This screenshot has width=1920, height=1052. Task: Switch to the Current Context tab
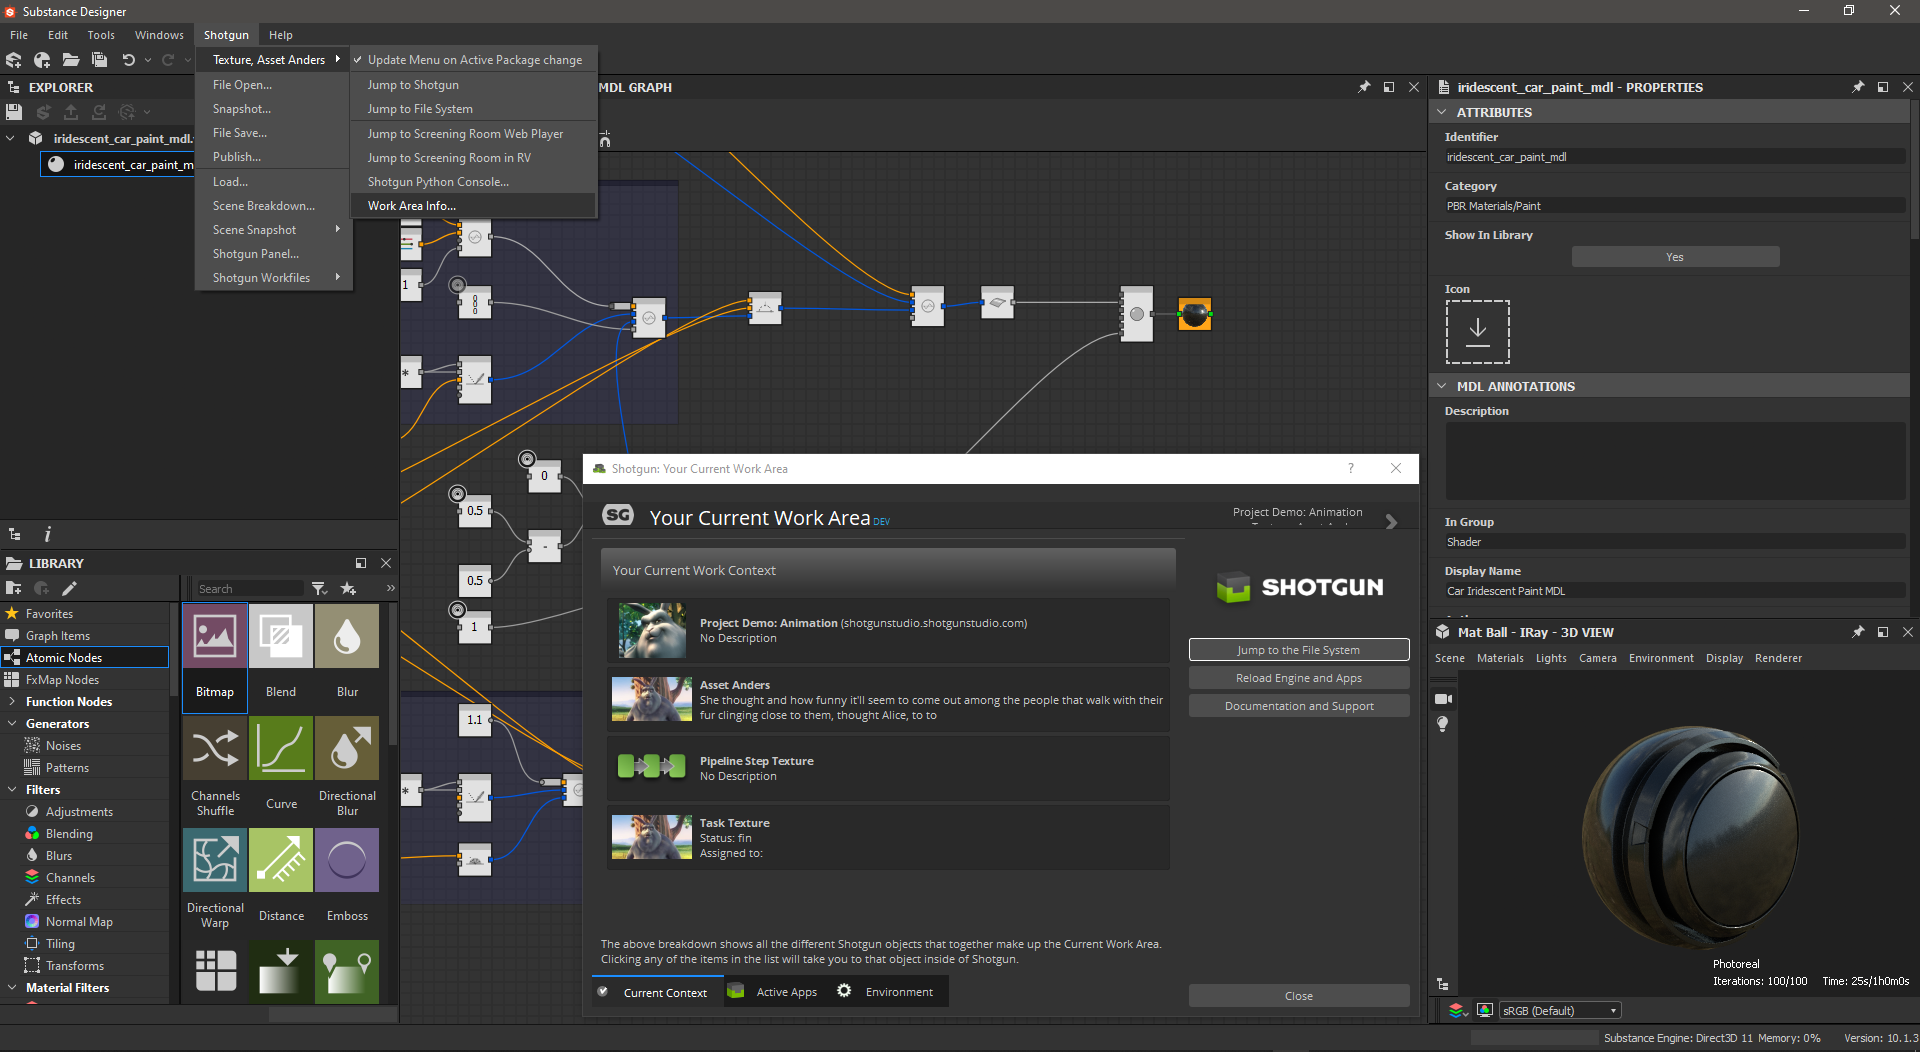tap(656, 992)
